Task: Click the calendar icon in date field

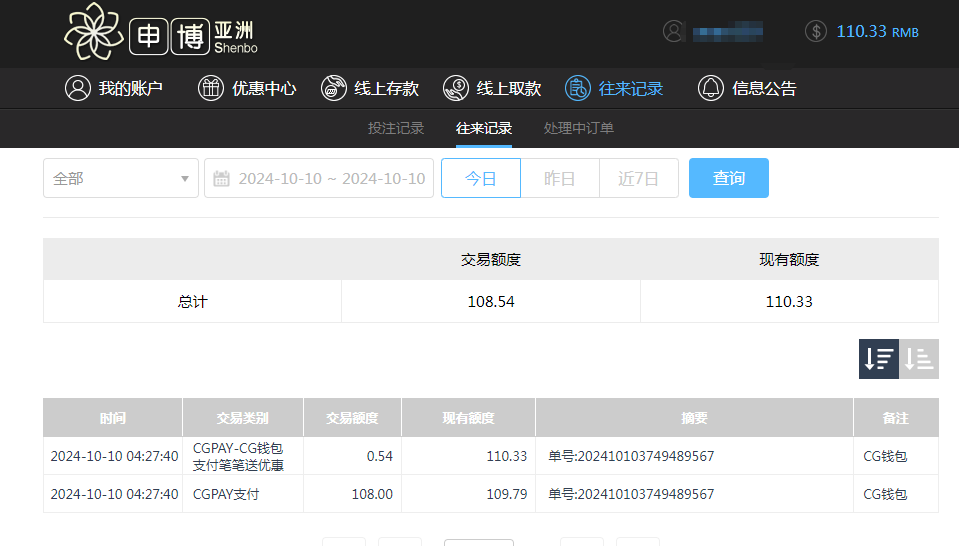Action: (x=222, y=179)
